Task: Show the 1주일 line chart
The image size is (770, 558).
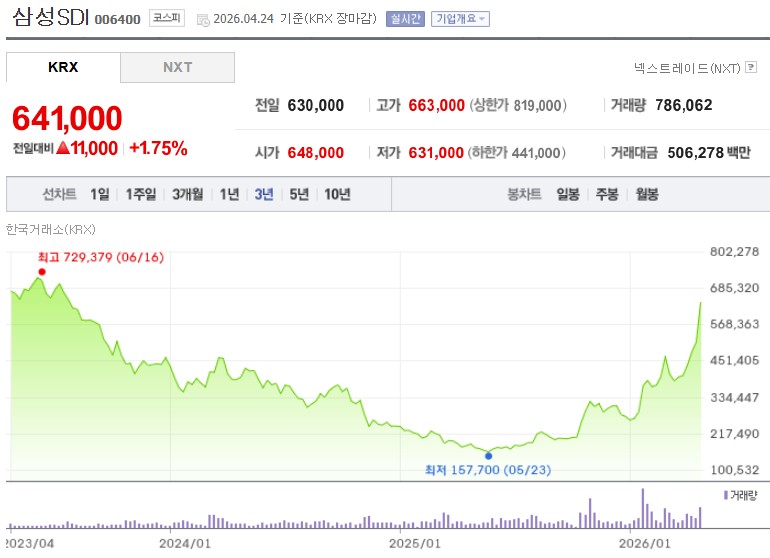Action: pos(141,194)
